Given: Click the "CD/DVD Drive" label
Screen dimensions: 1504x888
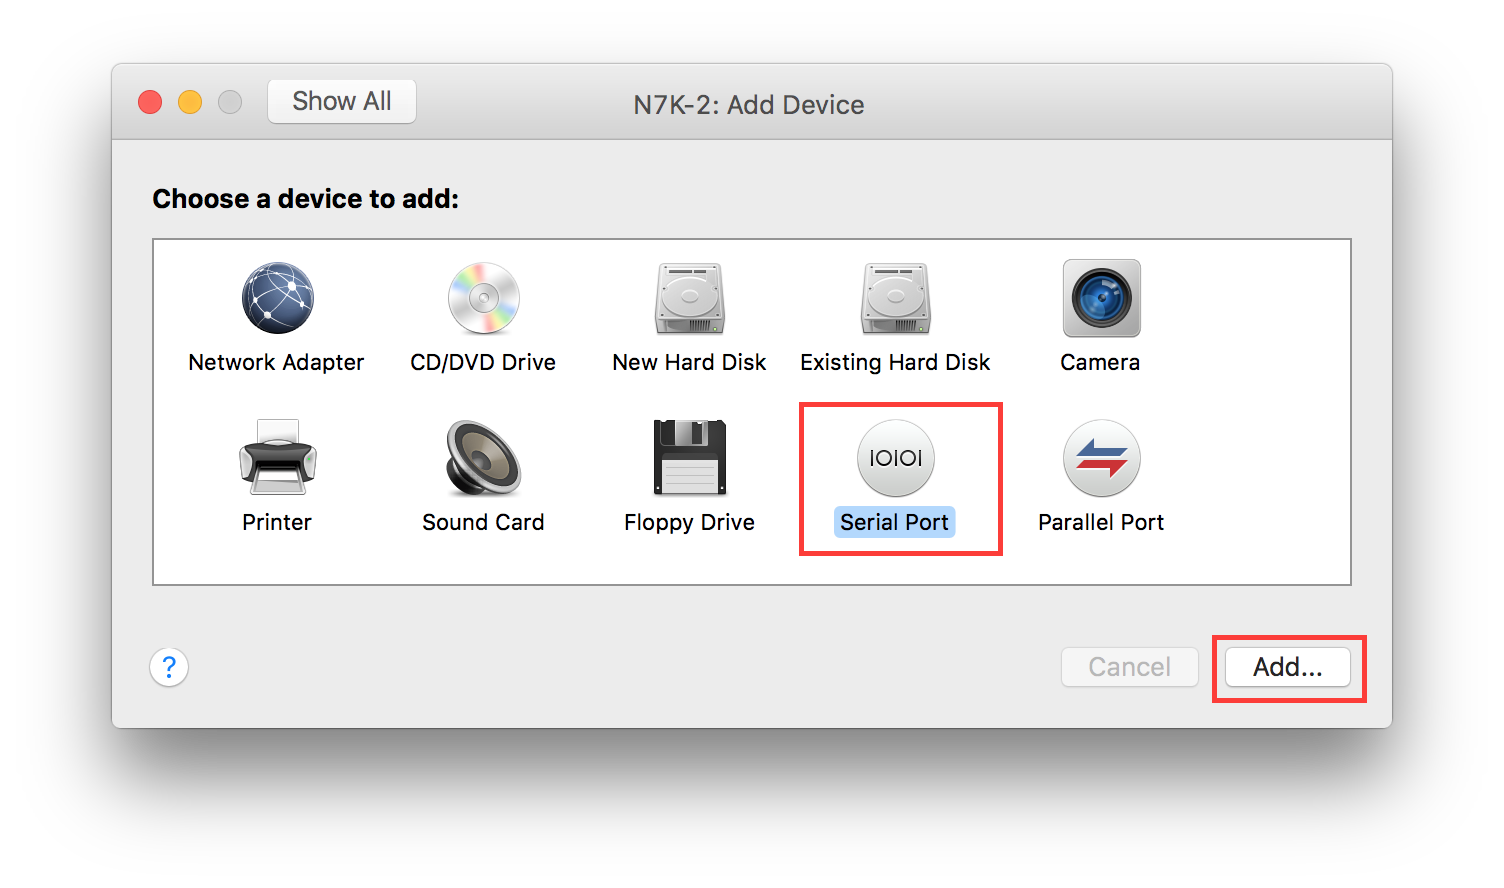Looking at the screenshot, I should pyautogui.click(x=483, y=362).
